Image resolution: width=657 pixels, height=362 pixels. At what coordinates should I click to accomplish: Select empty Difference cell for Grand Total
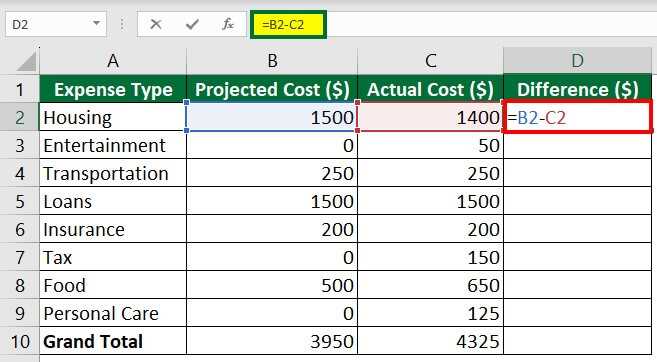[577, 341]
